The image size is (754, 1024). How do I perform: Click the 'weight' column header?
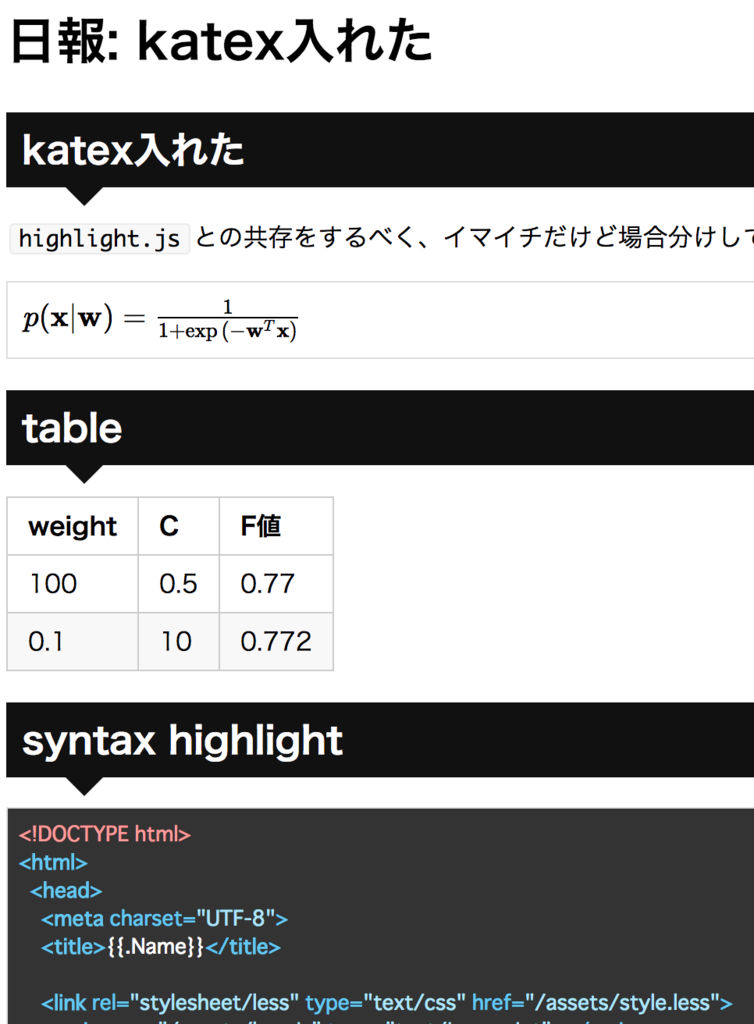[x=72, y=526]
